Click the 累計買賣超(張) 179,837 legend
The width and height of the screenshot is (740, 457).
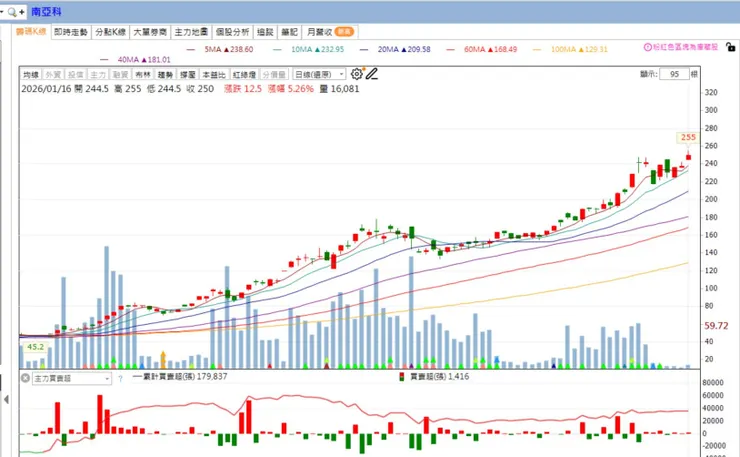(180, 377)
